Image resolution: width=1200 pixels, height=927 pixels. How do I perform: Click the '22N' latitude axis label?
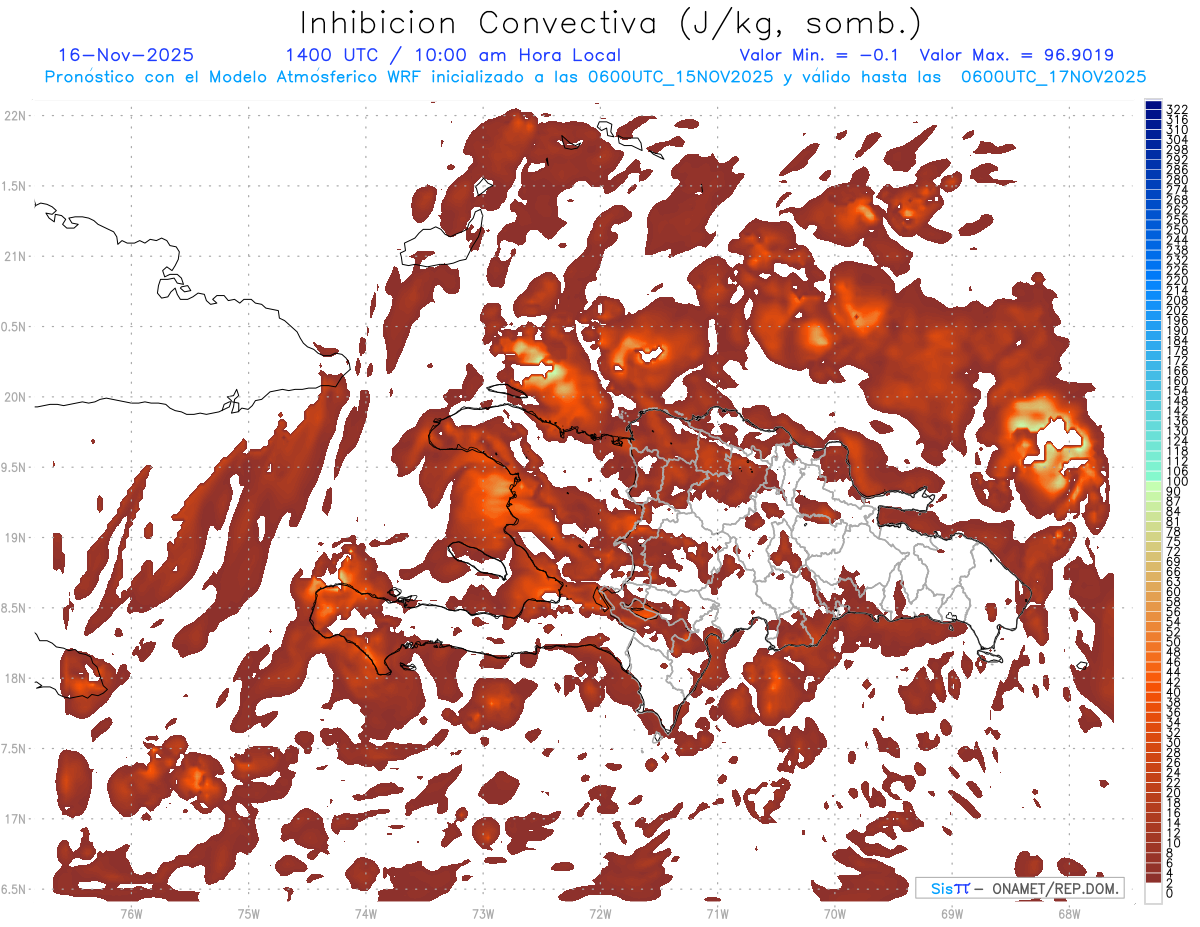(x=15, y=115)
